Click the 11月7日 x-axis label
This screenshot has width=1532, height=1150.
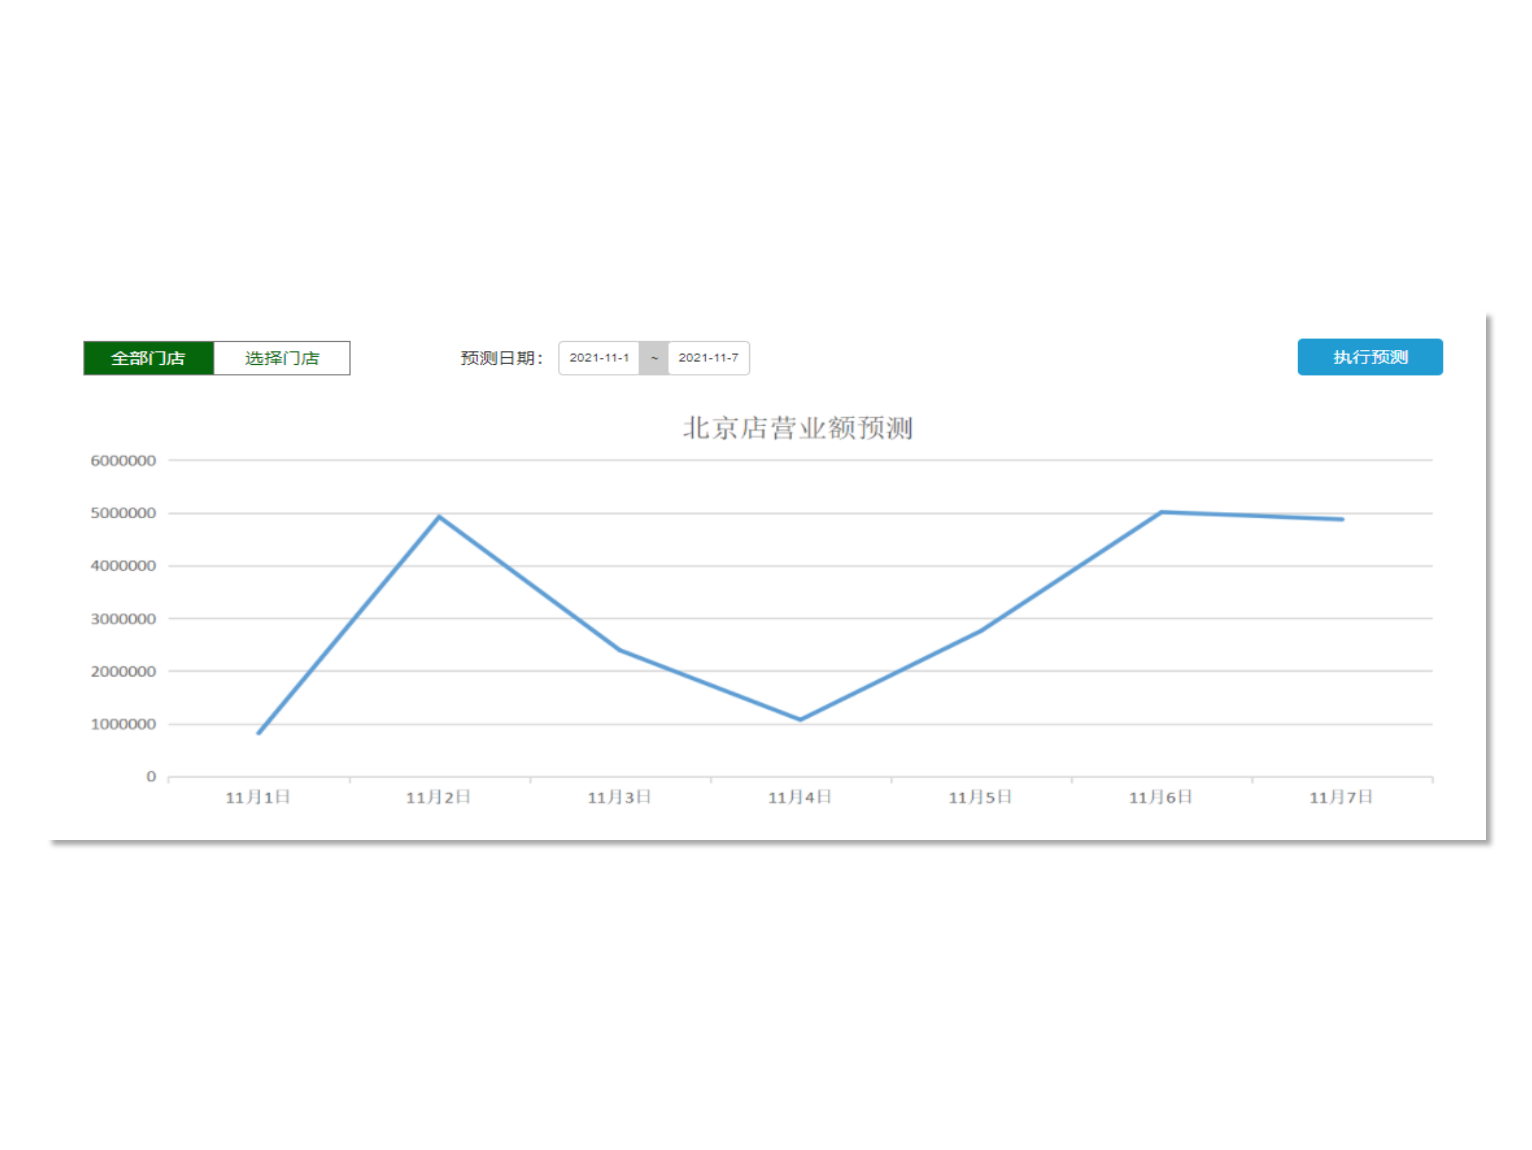(x=1341, y=797)
